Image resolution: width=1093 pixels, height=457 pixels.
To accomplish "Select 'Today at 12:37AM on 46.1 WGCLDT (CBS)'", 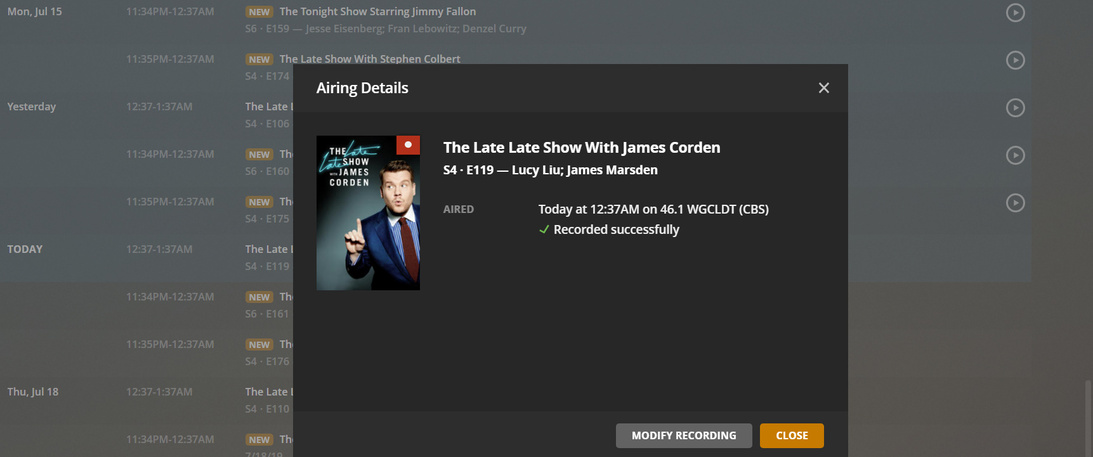I will pyautogui.click(x=654, y=209).
